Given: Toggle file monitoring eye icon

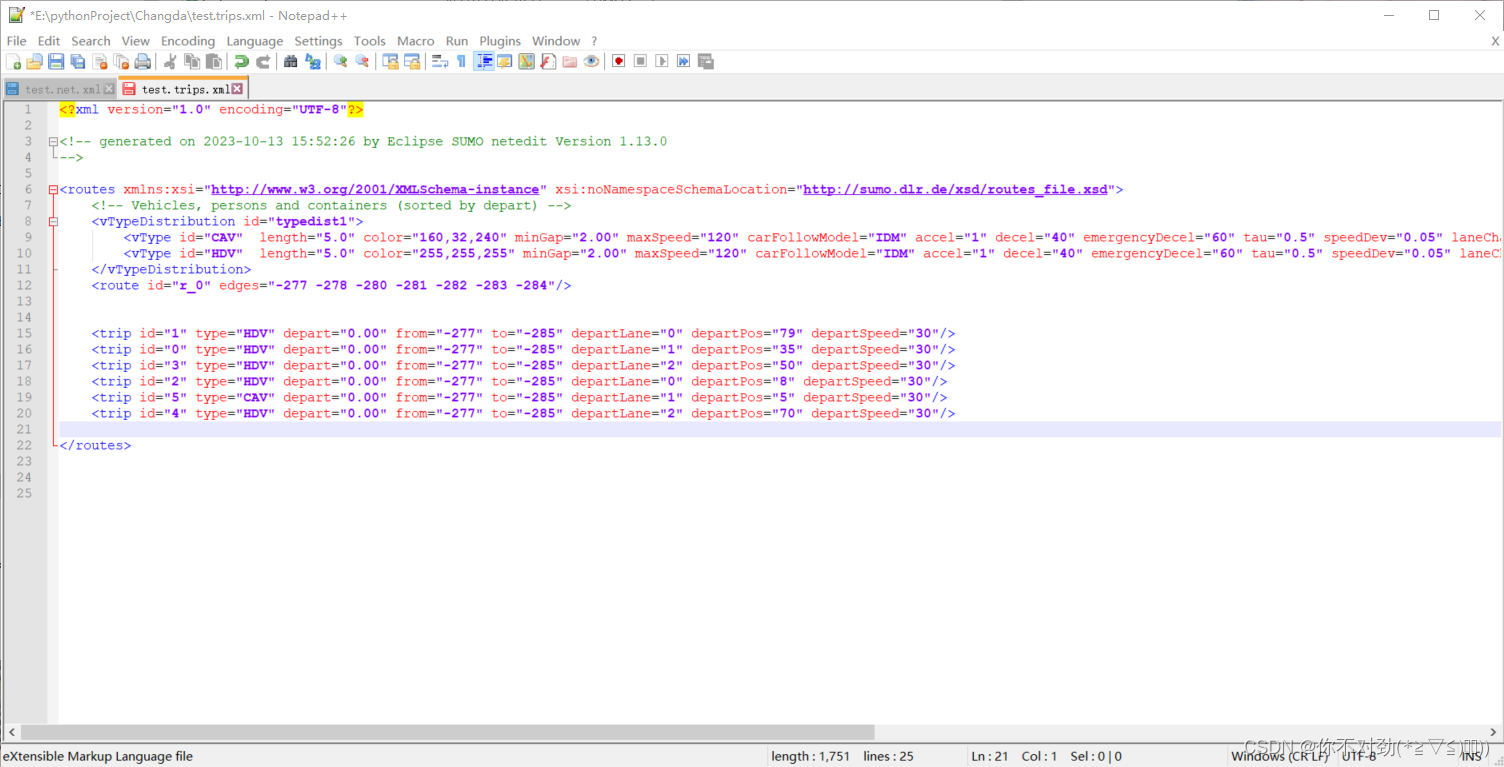Looking at the screenshot, I should coord(591,61).
